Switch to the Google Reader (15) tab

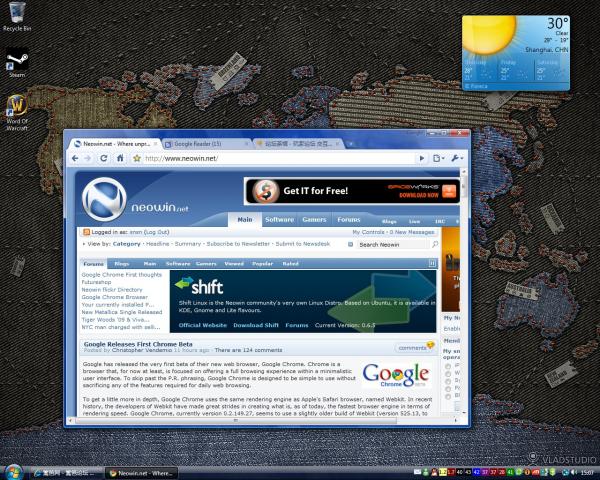coord(206,144)
